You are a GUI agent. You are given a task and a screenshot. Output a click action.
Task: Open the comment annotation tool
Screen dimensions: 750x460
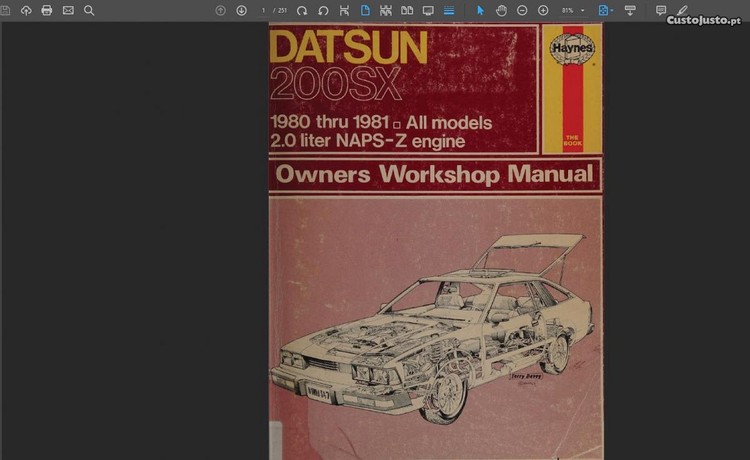(661, 10)
